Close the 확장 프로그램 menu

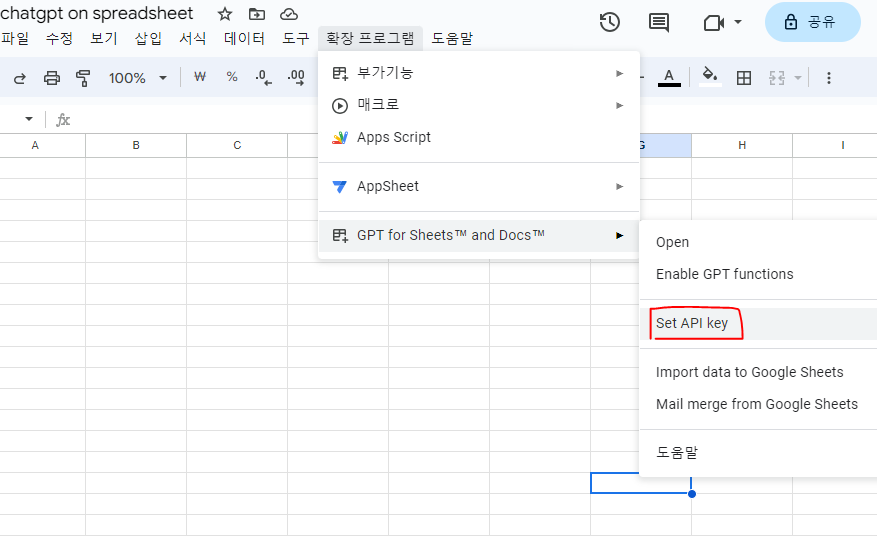[x=370, y=38]
